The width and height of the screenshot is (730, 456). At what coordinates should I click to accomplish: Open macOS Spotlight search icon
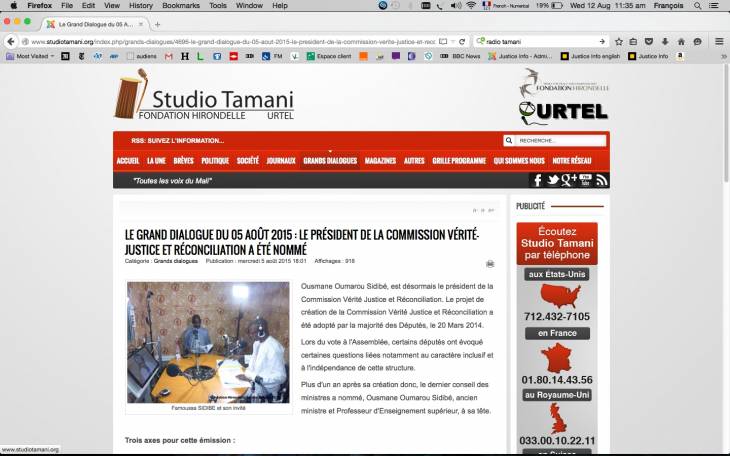(x=697, y=6)
